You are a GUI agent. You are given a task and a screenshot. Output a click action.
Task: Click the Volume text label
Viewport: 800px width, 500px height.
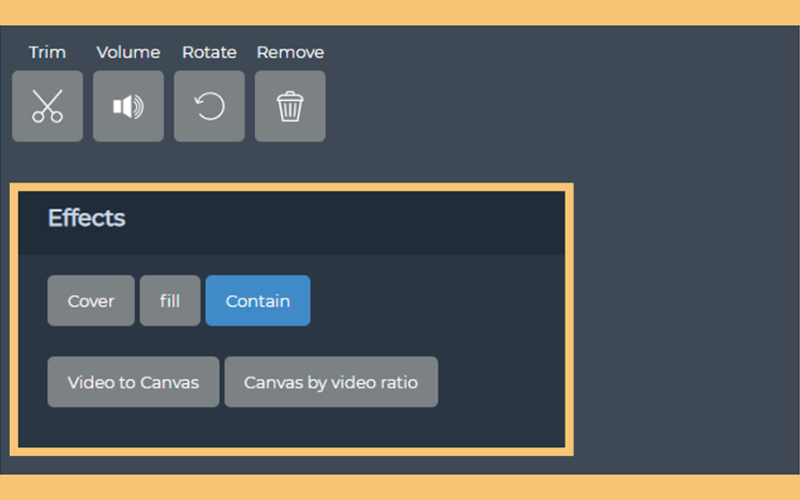[x=128, y=52]
